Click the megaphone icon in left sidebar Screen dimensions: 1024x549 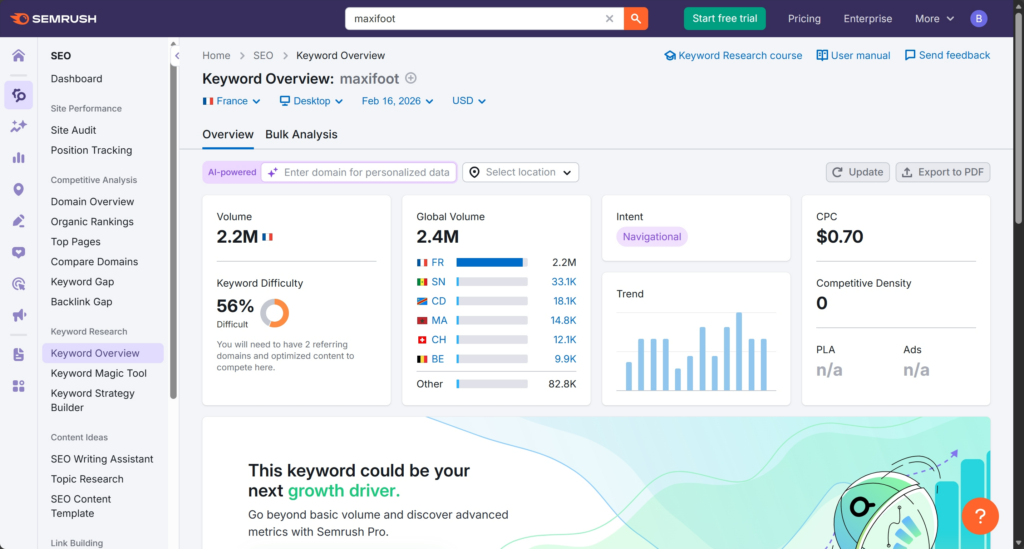18,316
